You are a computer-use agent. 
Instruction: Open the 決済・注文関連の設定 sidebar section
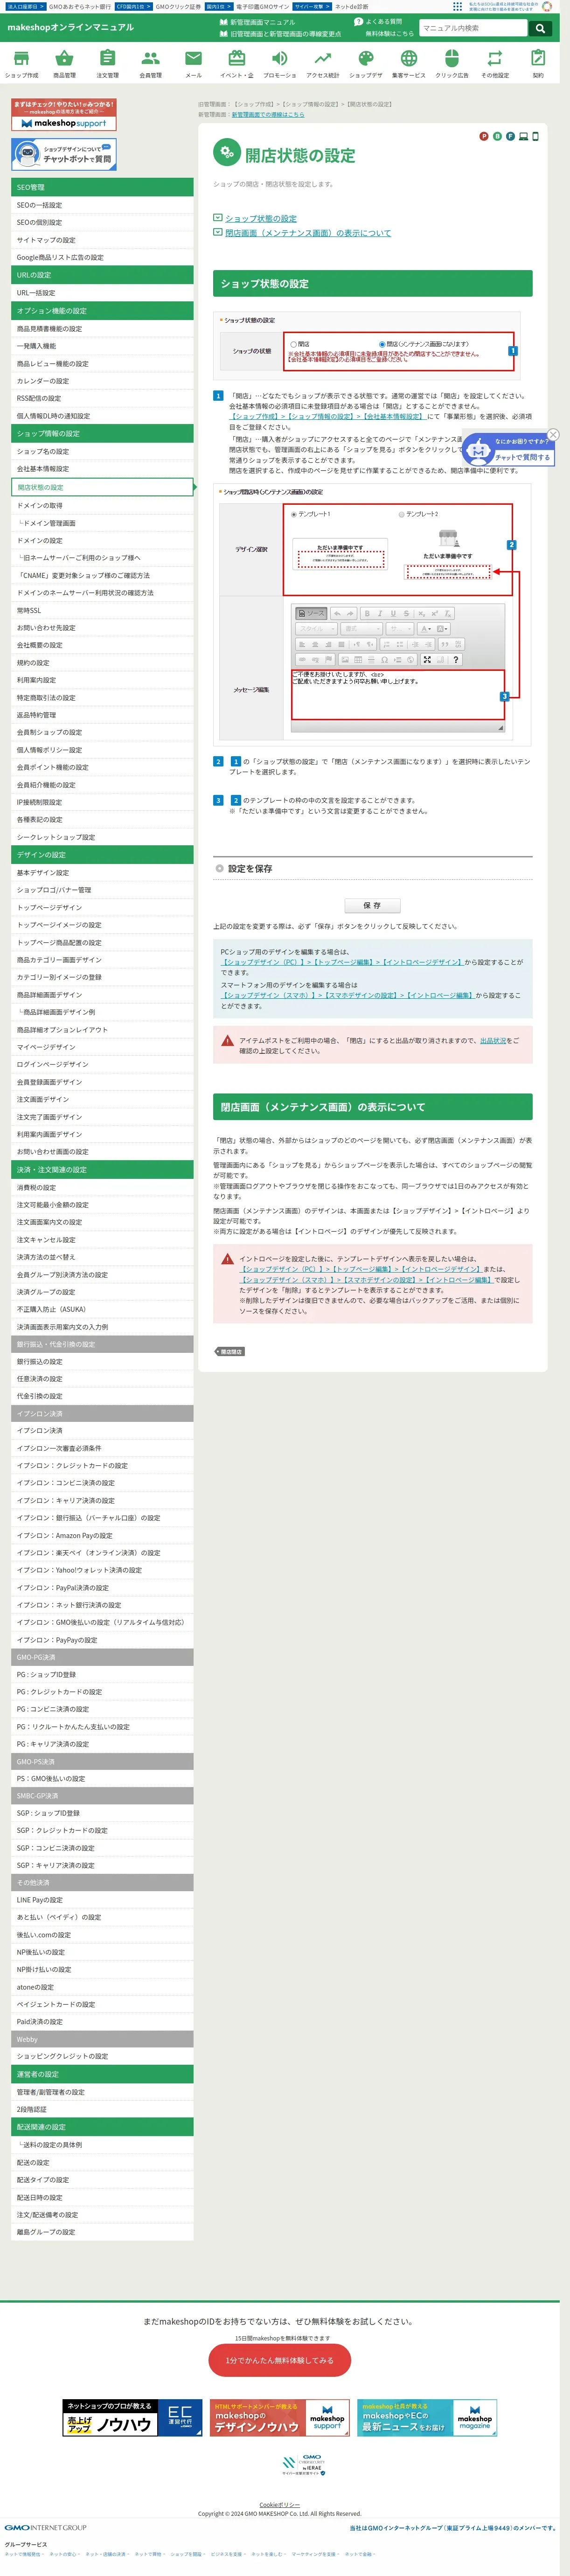pos(102,1169)
